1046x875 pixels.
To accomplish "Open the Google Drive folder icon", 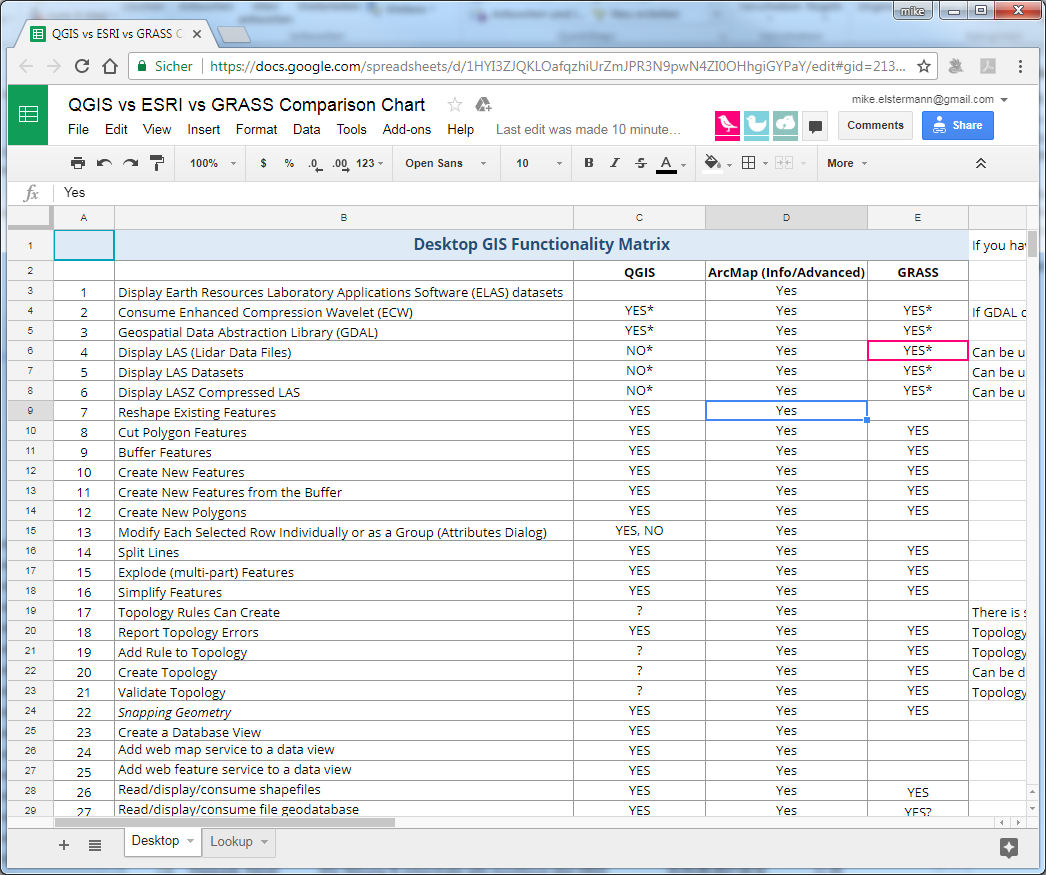I will coord(483,105).
